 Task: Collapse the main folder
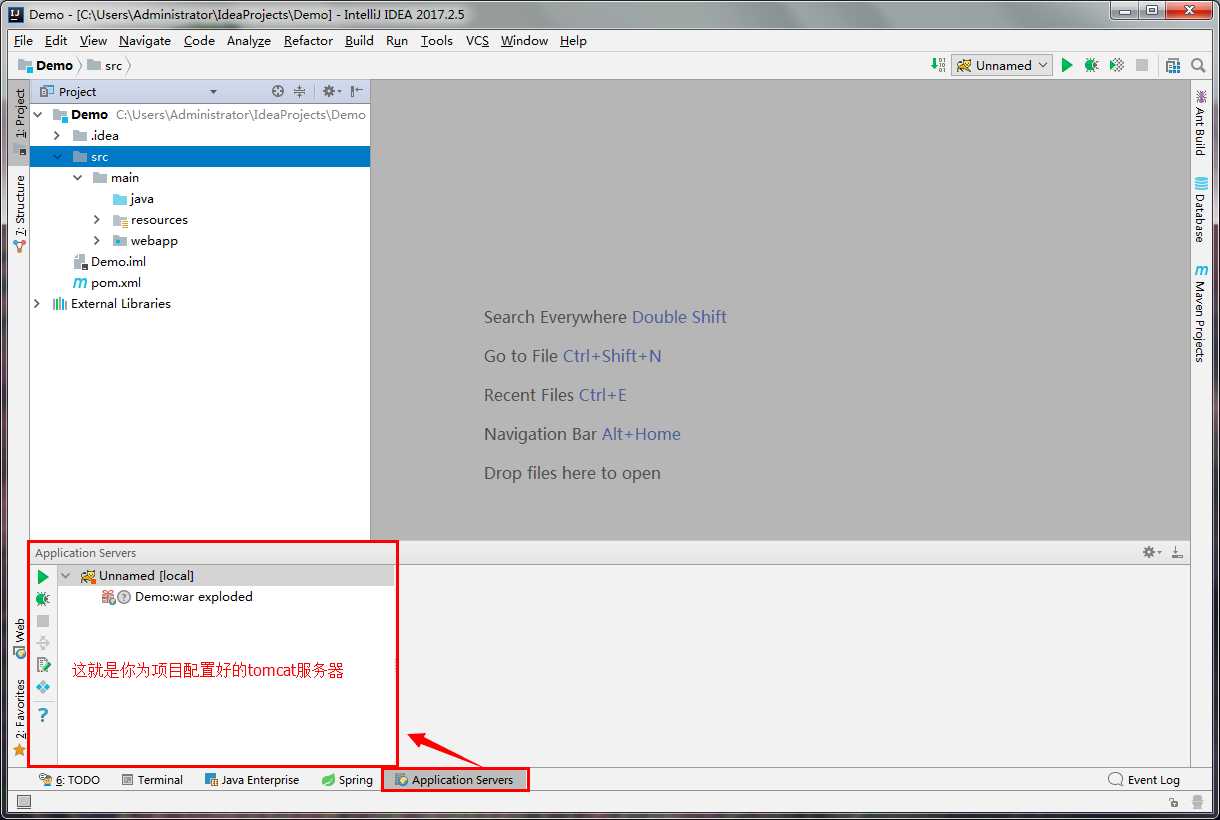click(78, 177)
